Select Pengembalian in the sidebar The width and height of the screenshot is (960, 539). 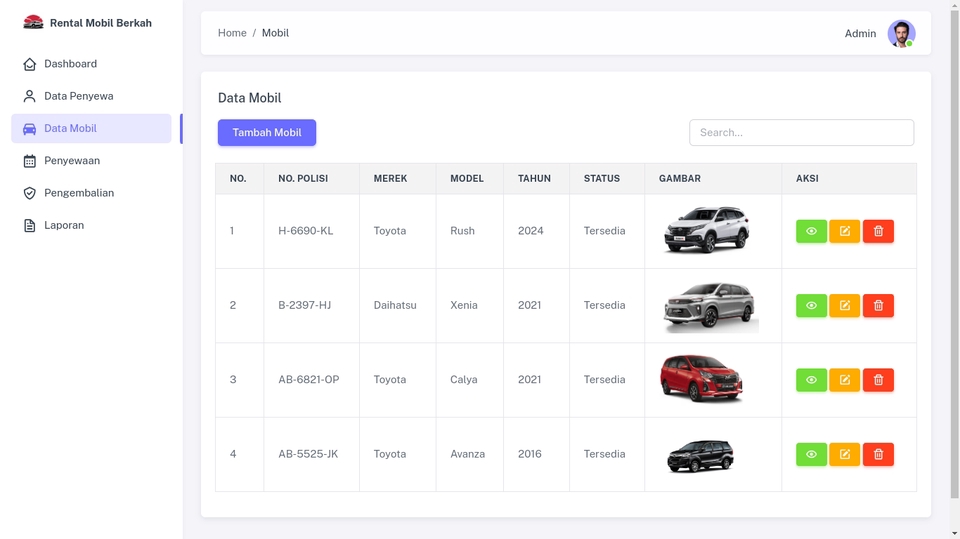pyautogui.click(x=78, y=193)
